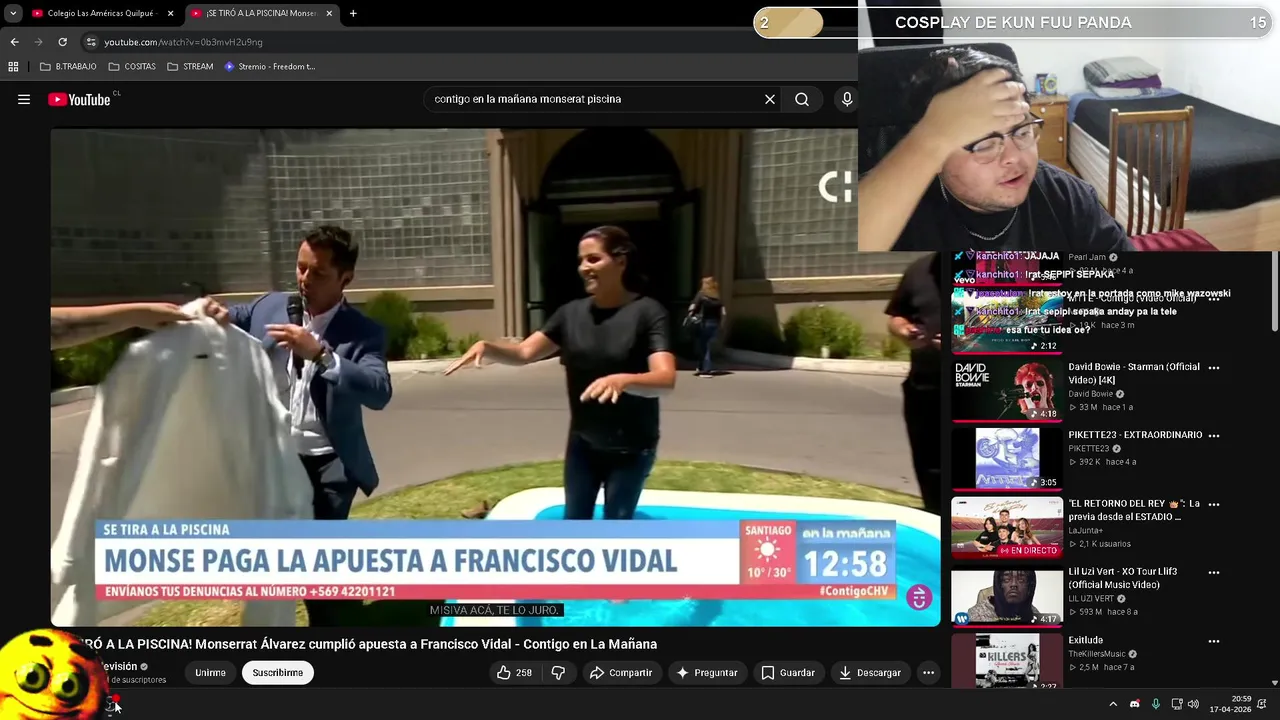The image size is (1280, 720).
Task: Open the PIKETTE23 EXTRAORDINARIO thumbnail
Action: 1007,458
